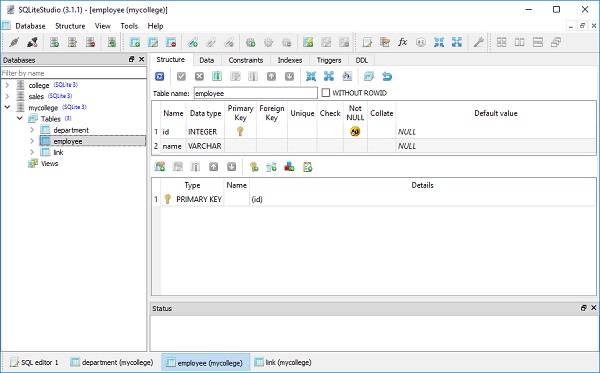Switch to the link (mycollege) window
The image size is (600, 373).
pyautogui.click(x=283, y=362)
